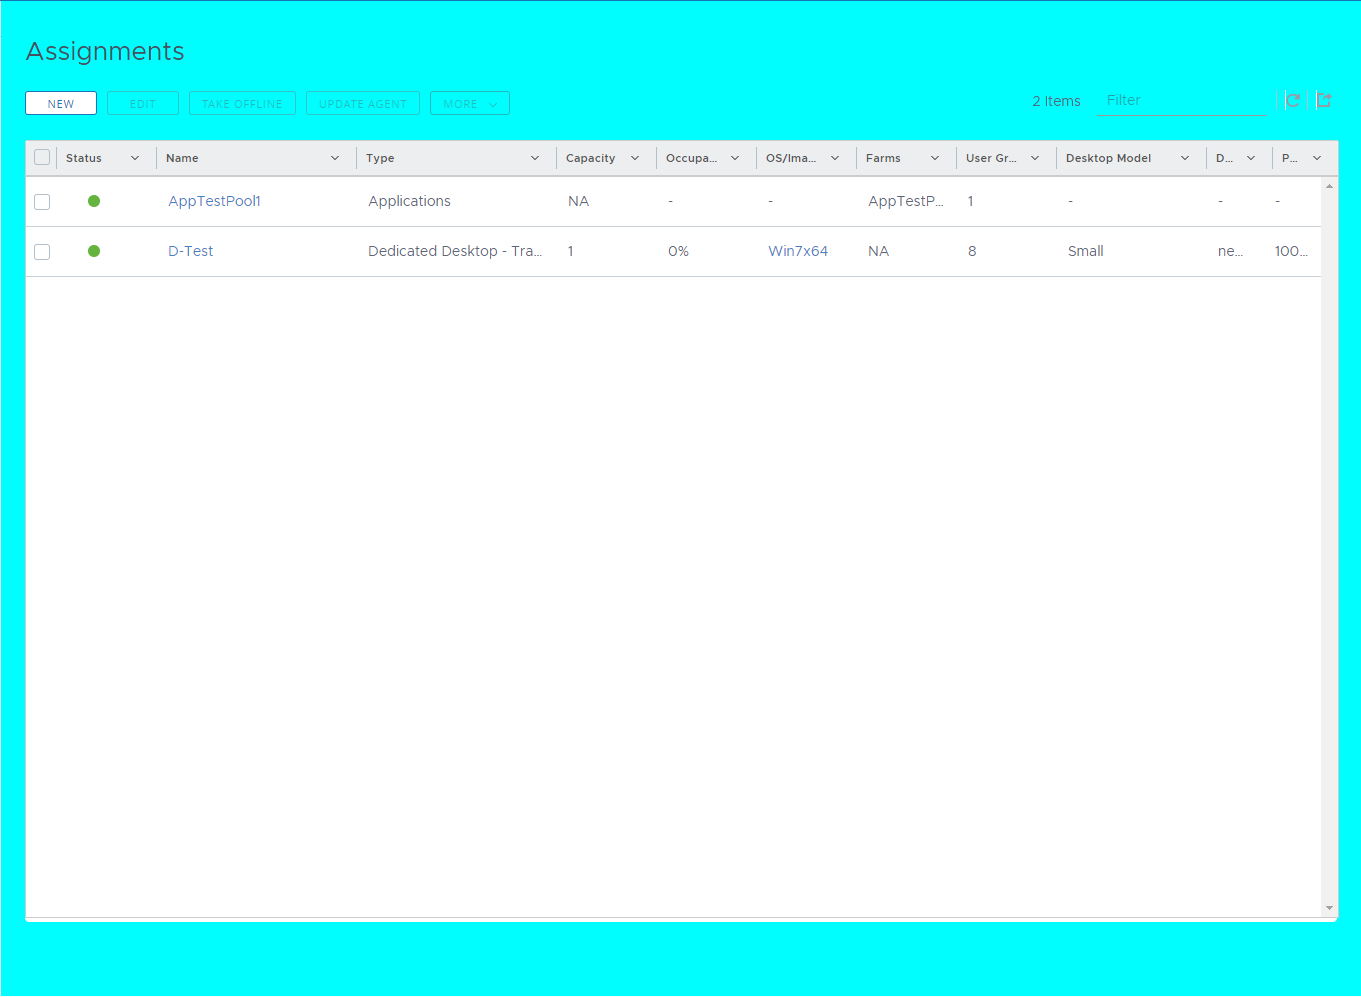
Task: Click the table's vertical scrollbar down arrow
Action: click(x=1329, y=908)
